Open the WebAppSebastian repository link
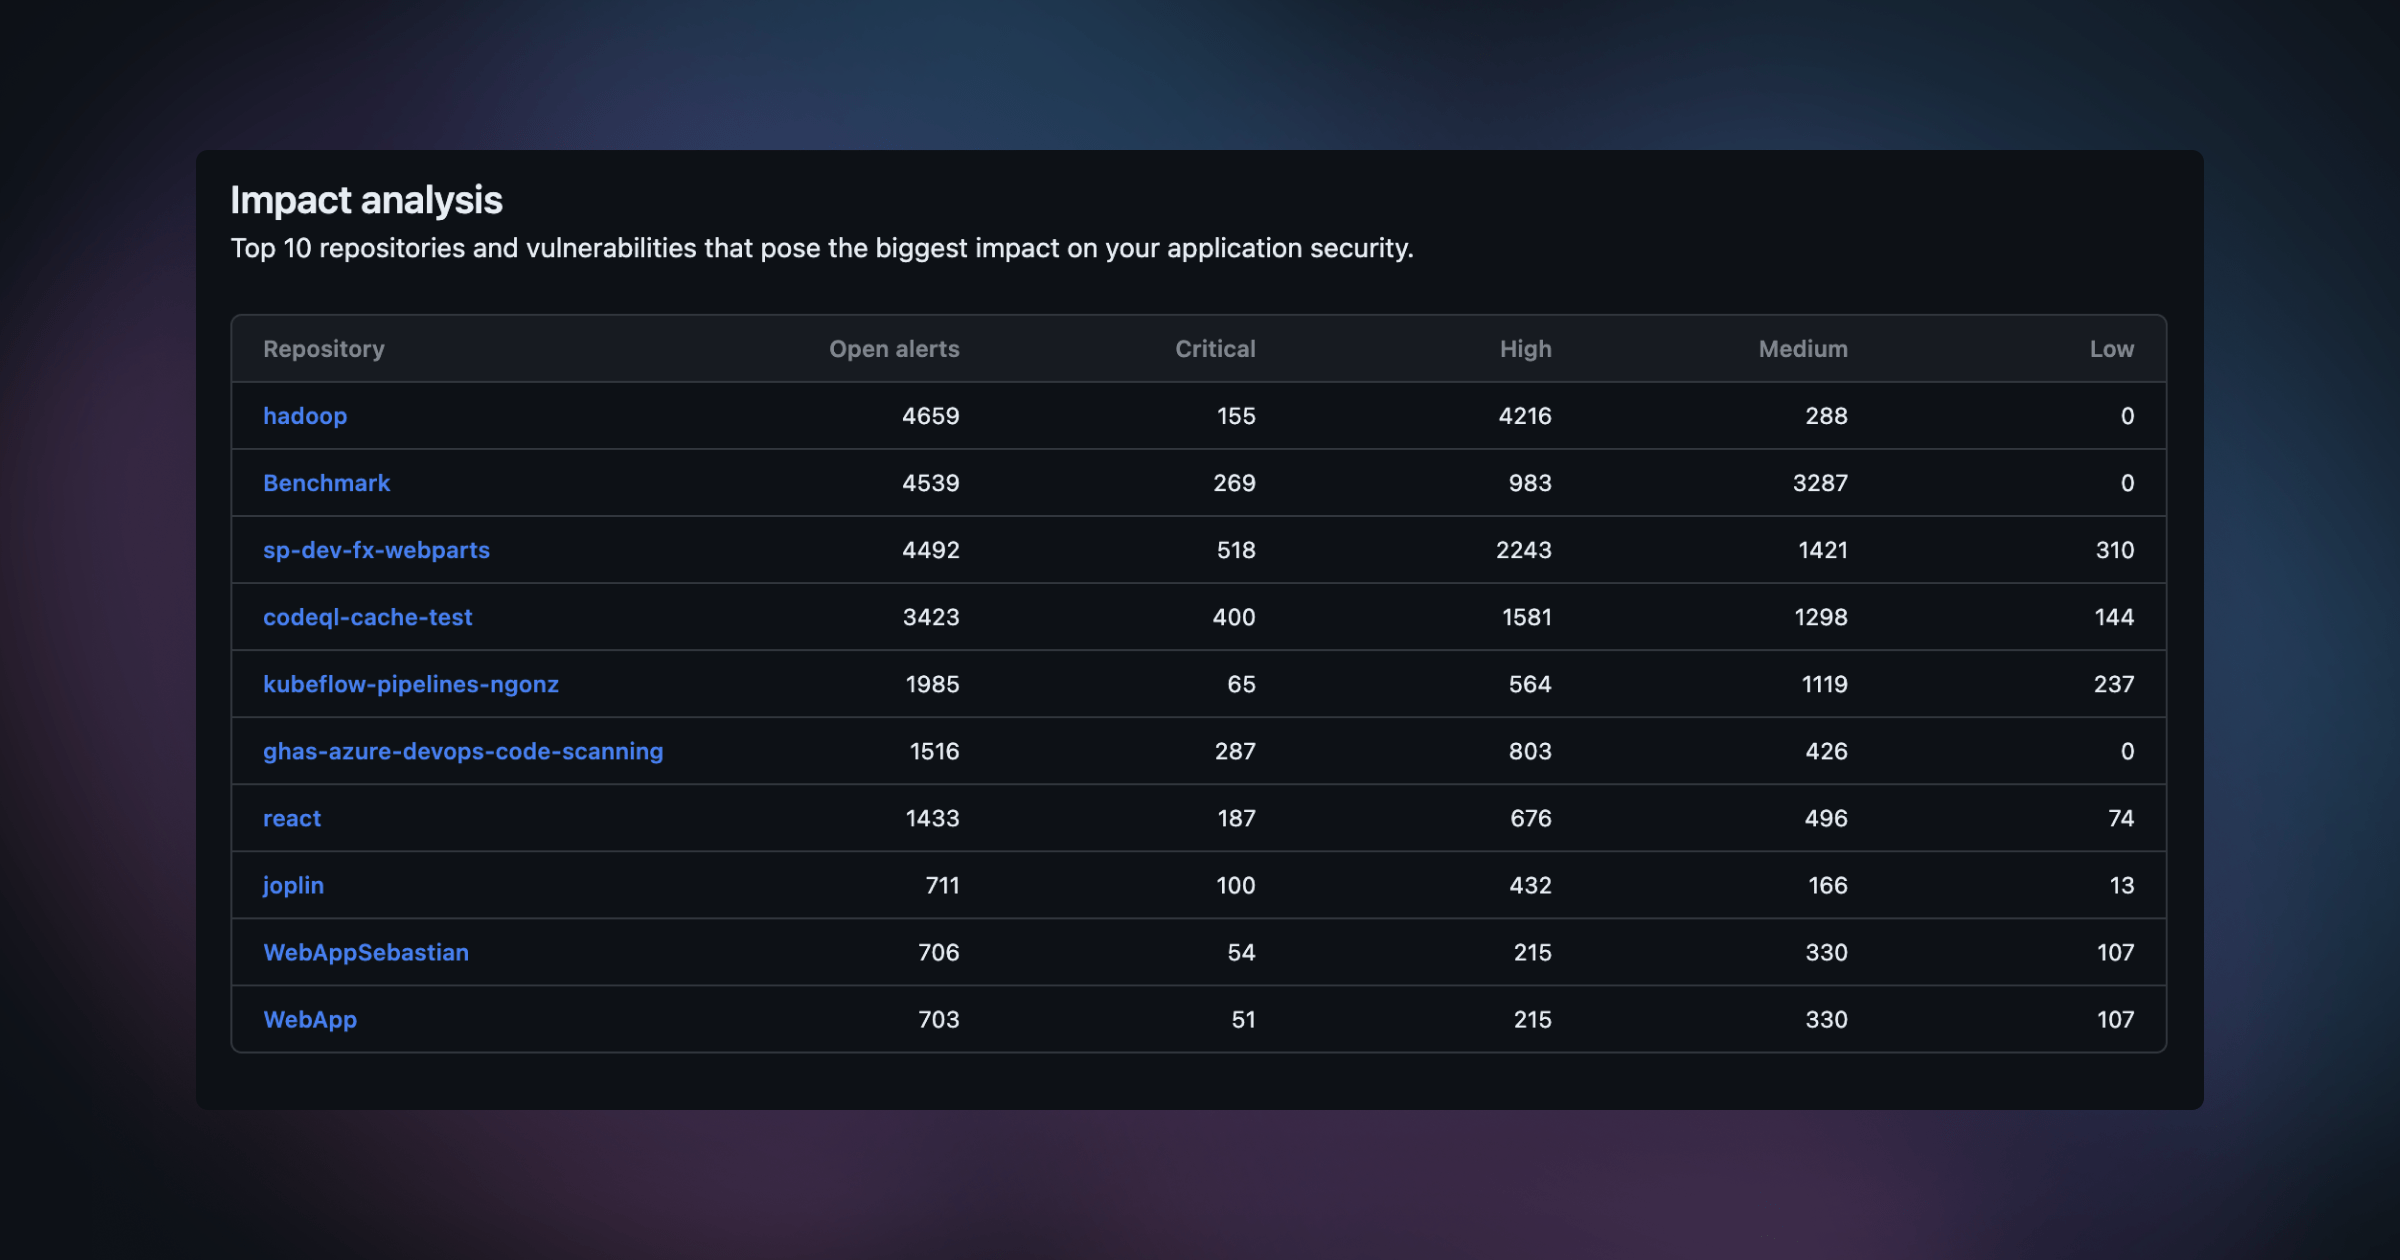 click(366, 952)
